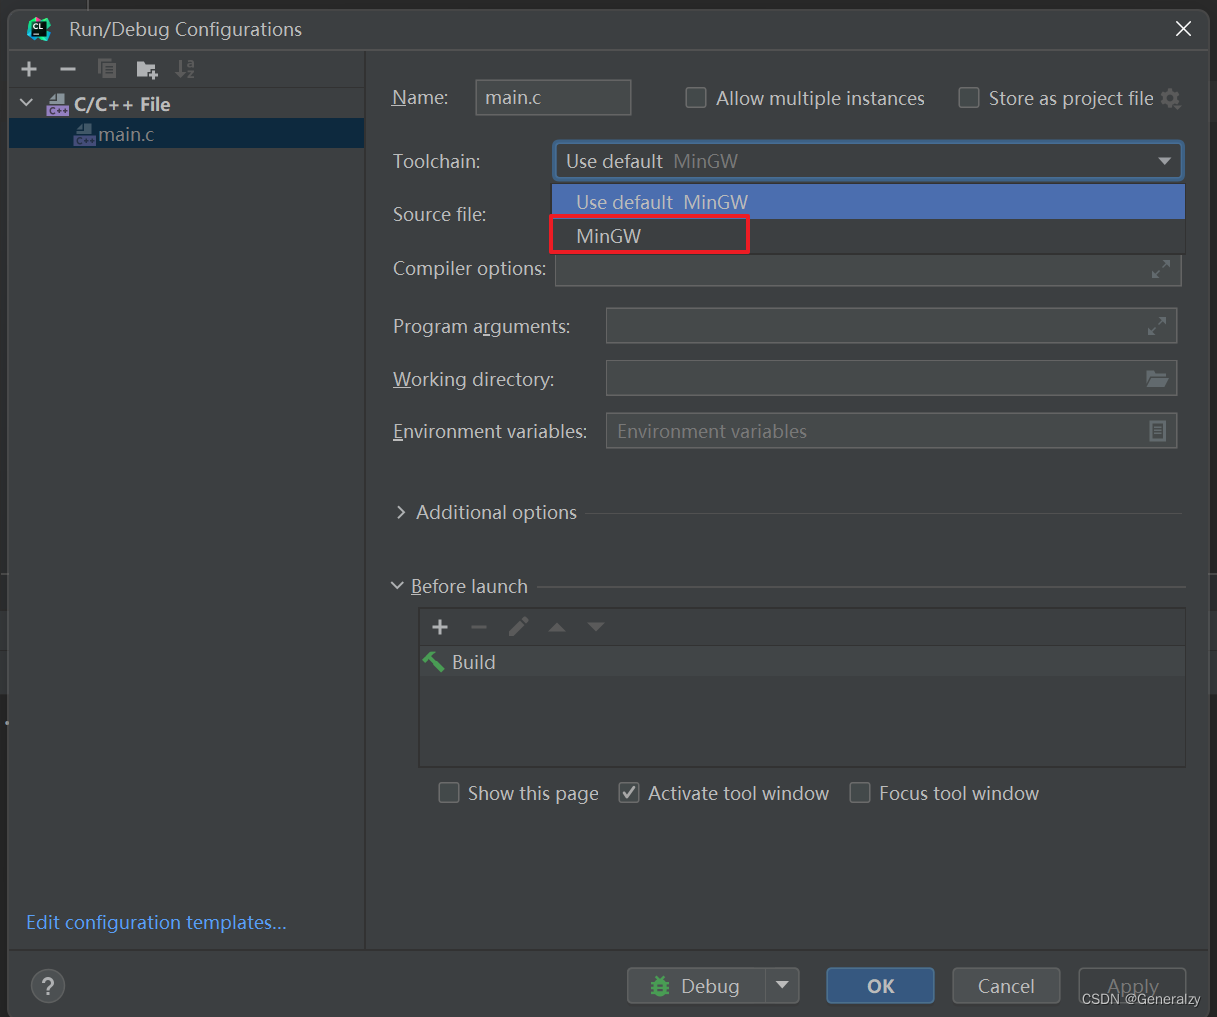This screenshot has width=1217, height=1017.
Task: Expand Additional options section
Action: click(401, 512)
